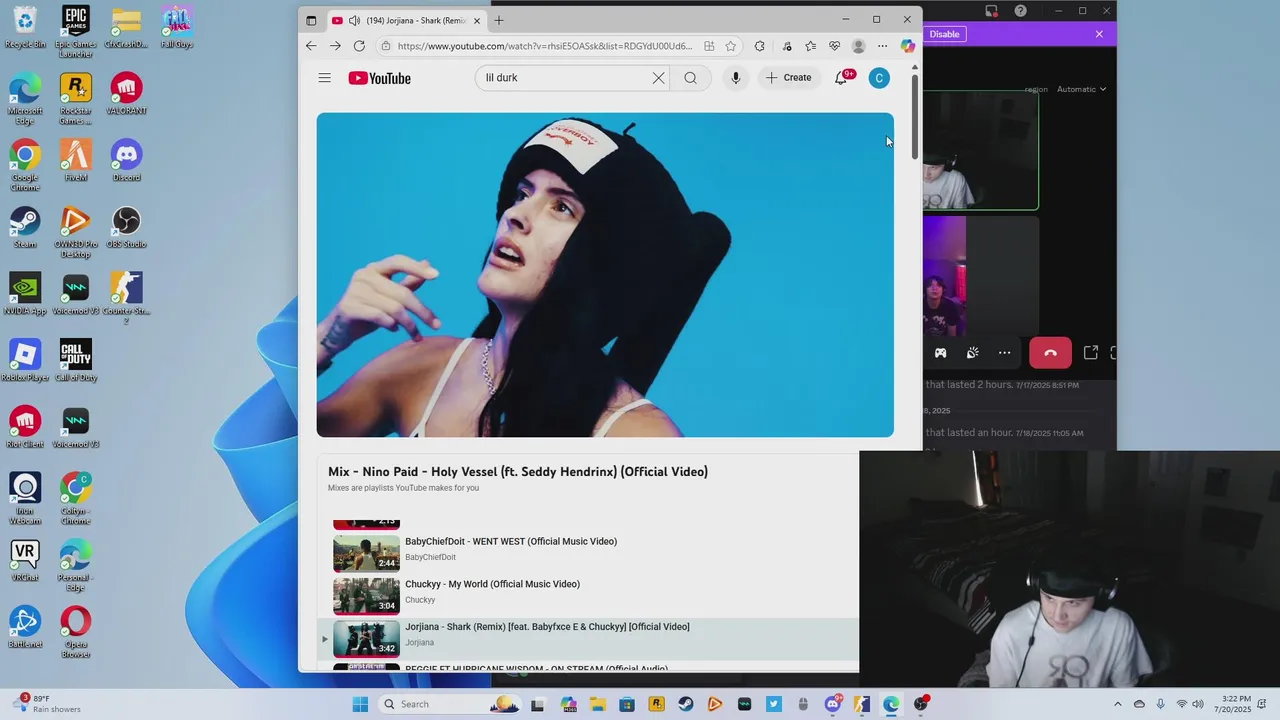Image resolution: width=1280 pixels, height=720 pixels.
Task: Disconnect the Discord call
Action: point(1050,352)
